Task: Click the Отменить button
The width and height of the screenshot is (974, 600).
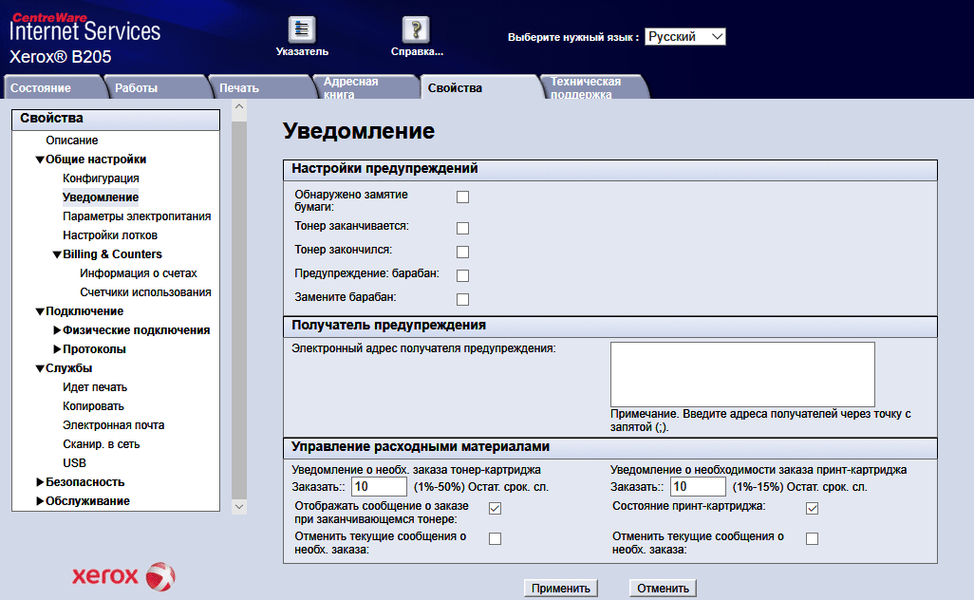Action: click(x=663, y=588)
